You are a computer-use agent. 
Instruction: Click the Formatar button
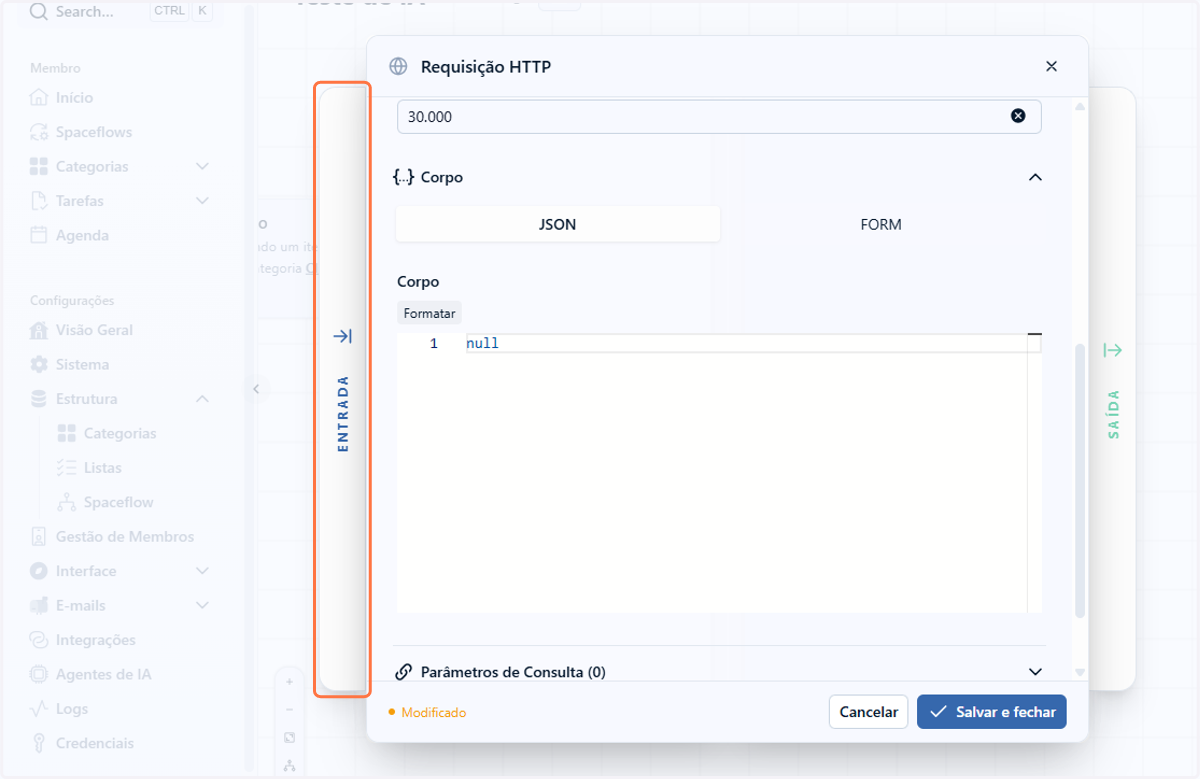coord(429,313)
